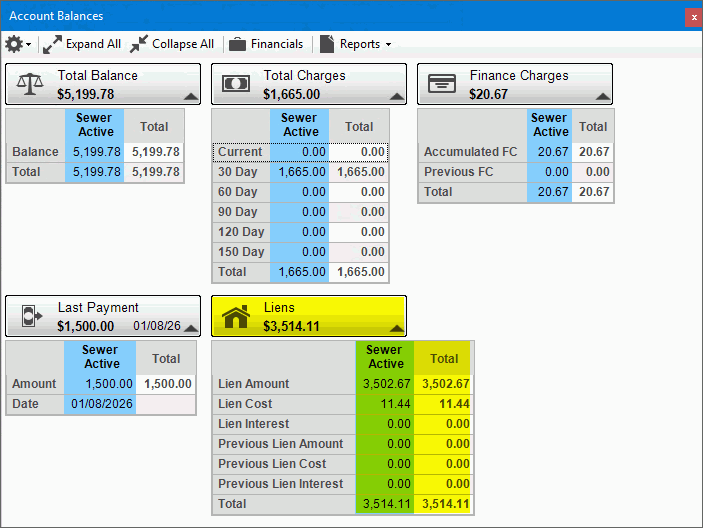
Task: Close the Account Balances window
Action: click(694, 17)
